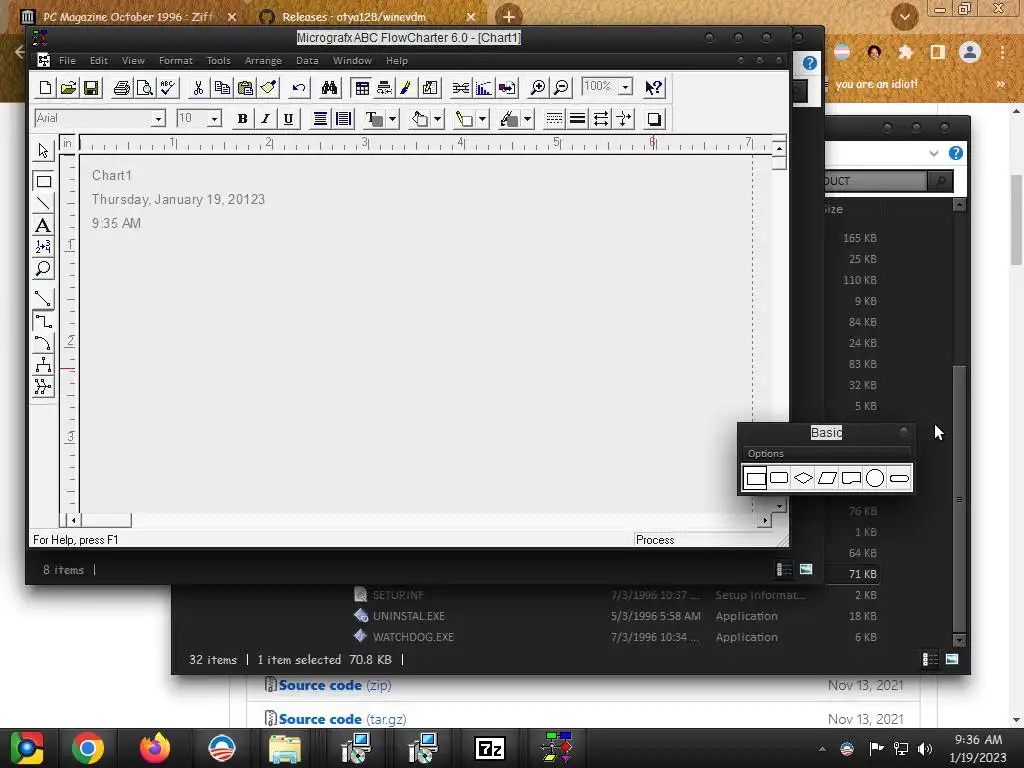Image resolution: width=1024 pixels, height=768 pixels.
Task: Activate the context help arrow icon
Action: click(653, 88)
